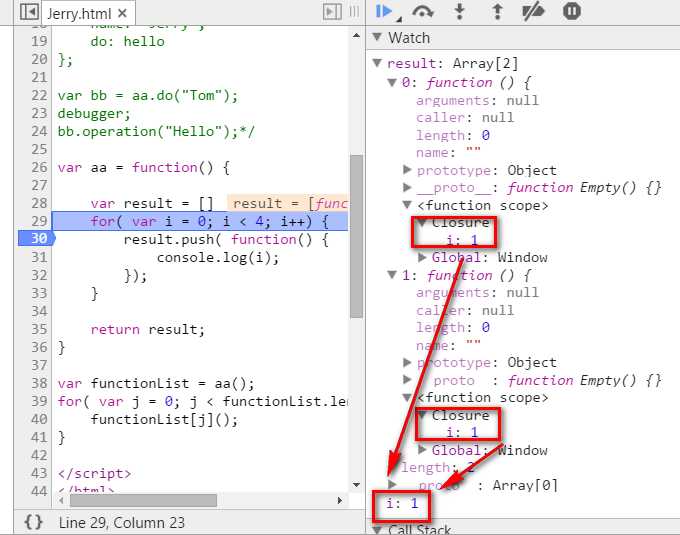Set breakpoint at line number 38
This screenshot has height=535, width=680.
(x=39, y=383)
